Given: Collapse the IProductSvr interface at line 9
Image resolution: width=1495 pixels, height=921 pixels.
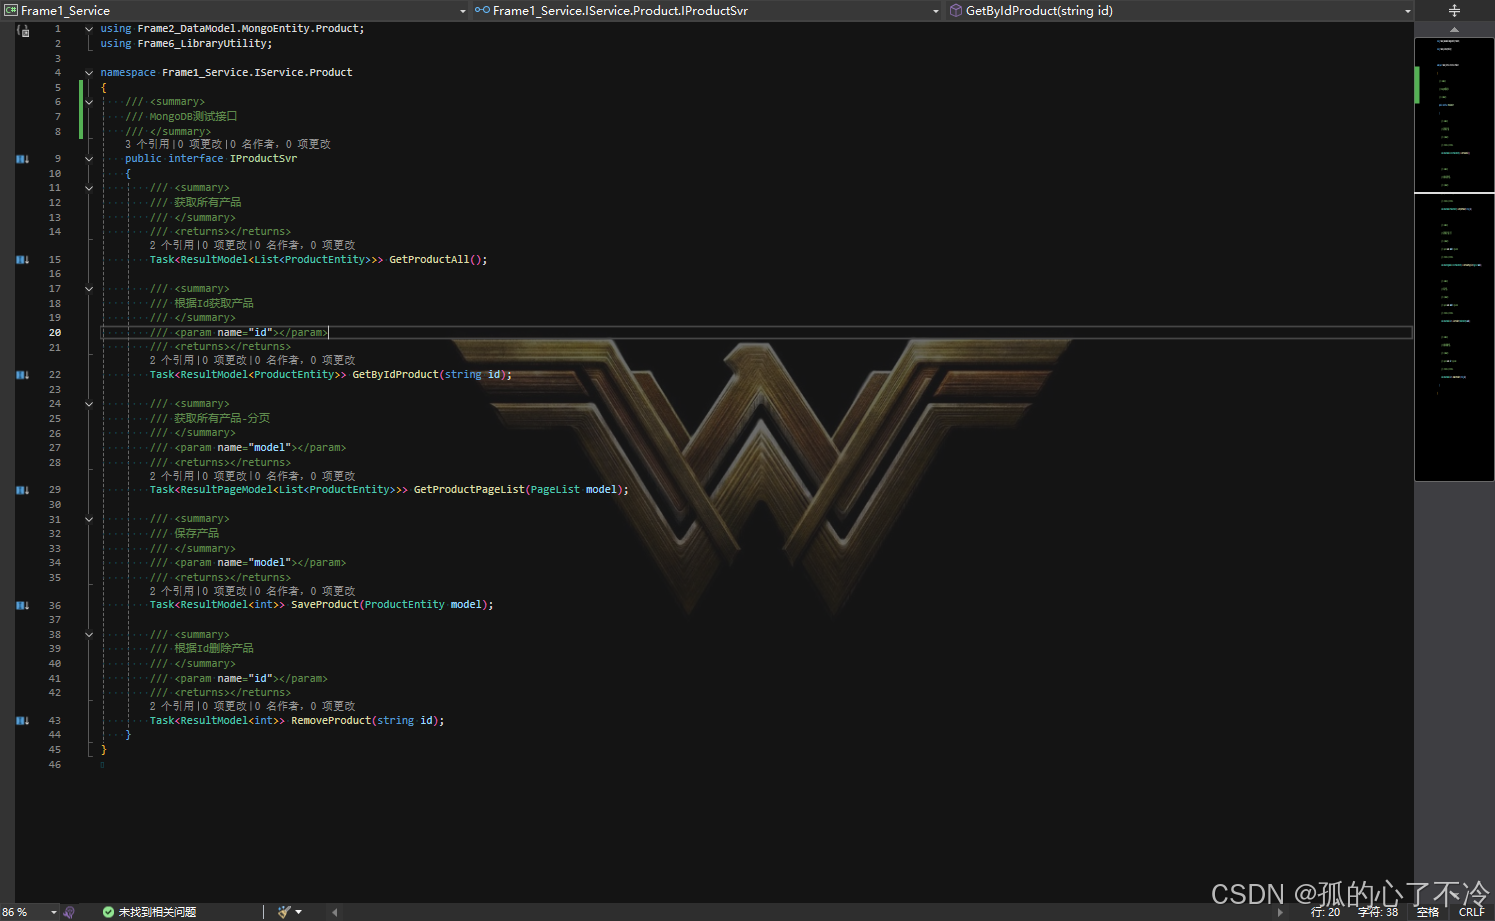Looking at the screenshot, I should pyautogui.click(x=89, y=159).
